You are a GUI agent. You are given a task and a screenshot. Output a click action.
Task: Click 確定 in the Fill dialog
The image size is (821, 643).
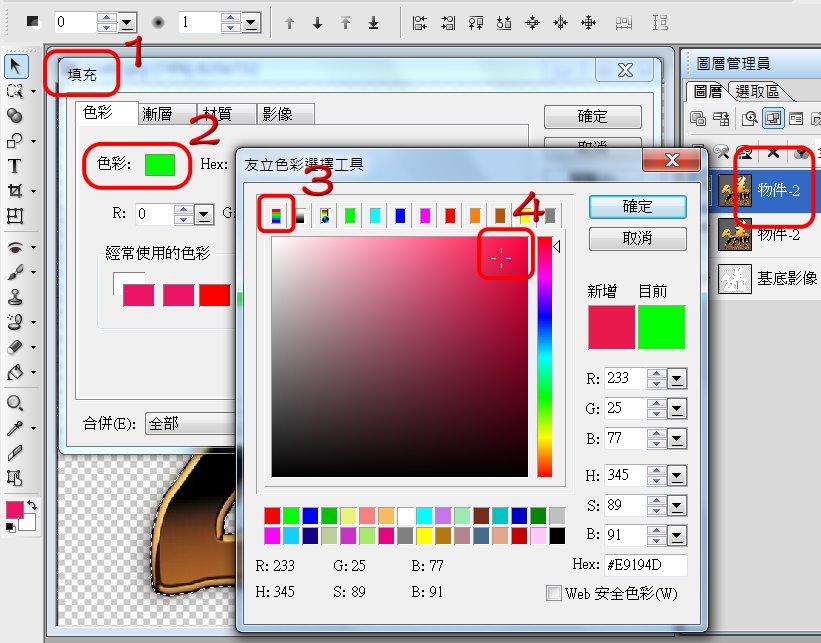click(592, 116)
